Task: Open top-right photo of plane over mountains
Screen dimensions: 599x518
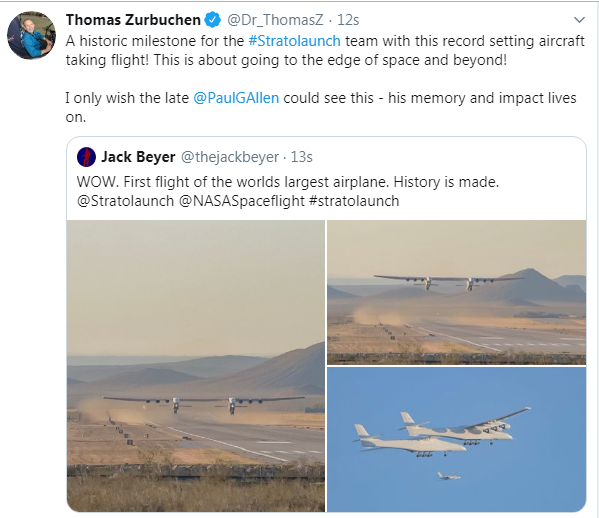Action: tap(457, 292)
